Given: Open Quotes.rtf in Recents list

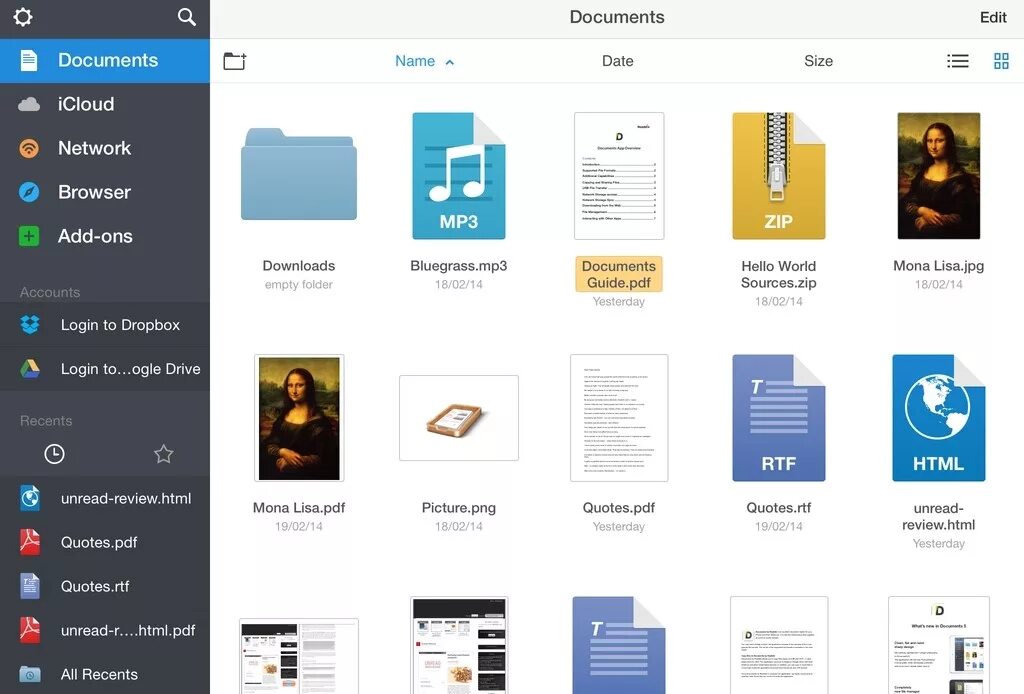Looking at the screenshot, I should pyautogui.click(x=104, y=586).
